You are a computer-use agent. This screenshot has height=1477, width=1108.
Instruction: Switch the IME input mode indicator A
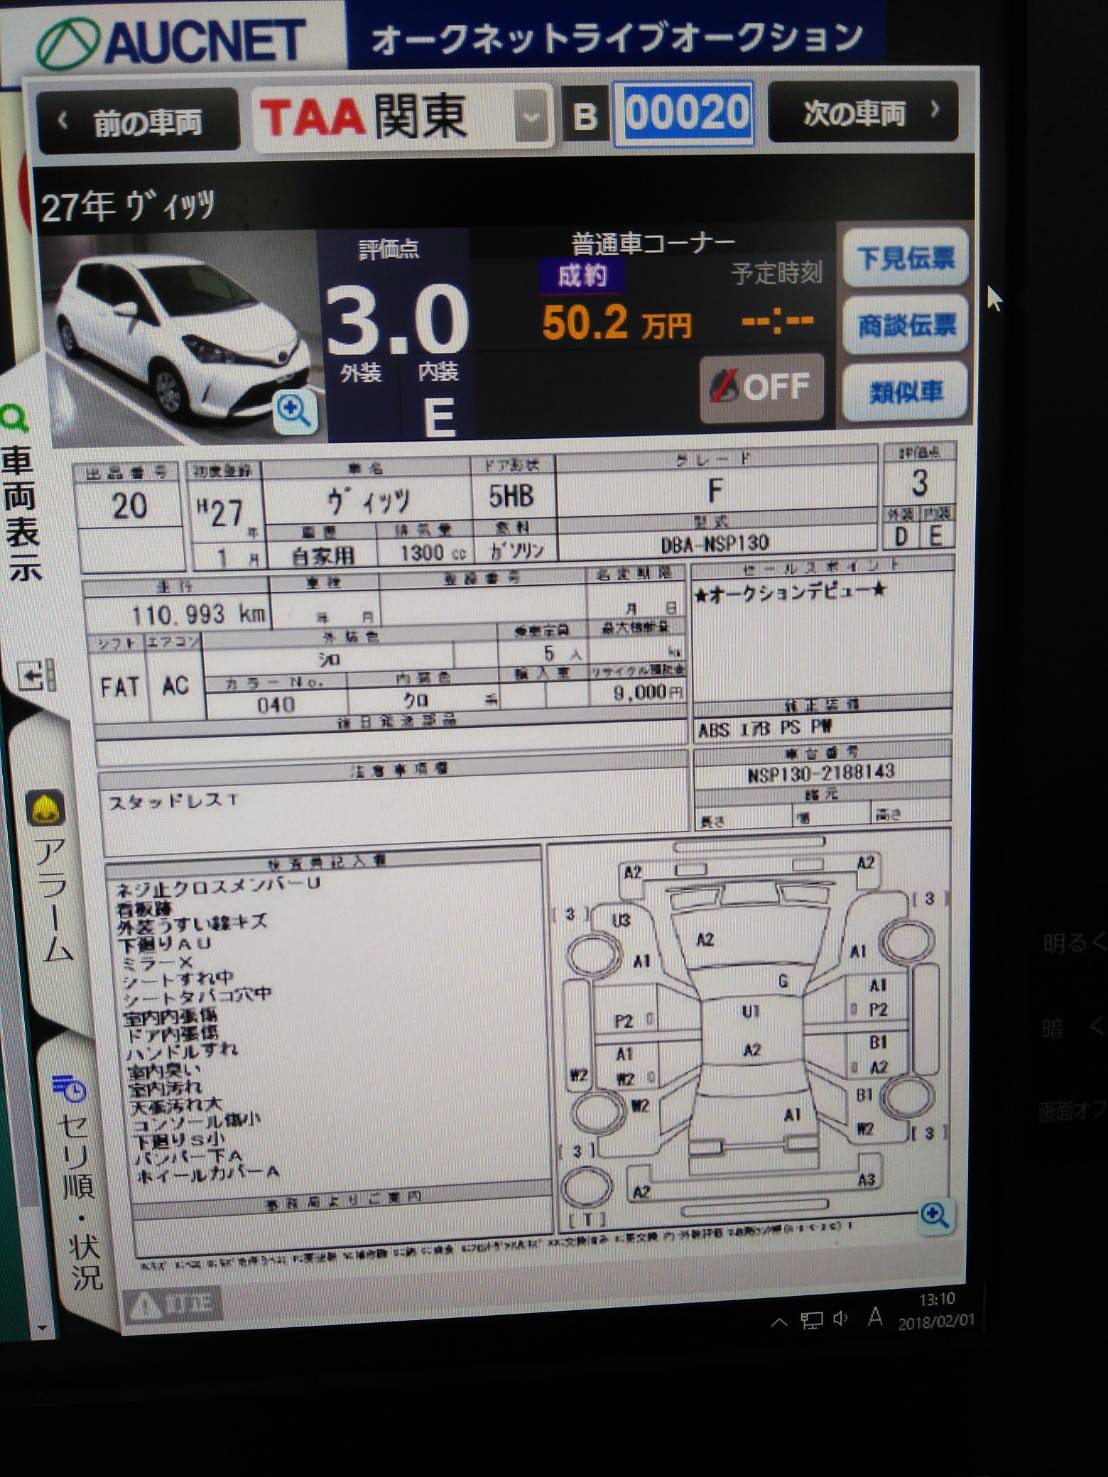coord(875,1318)
